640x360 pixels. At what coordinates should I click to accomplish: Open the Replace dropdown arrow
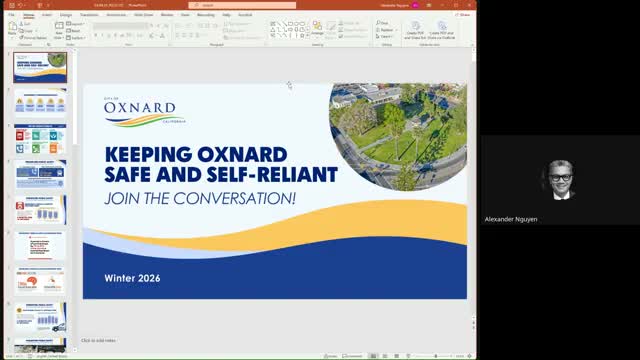click(396, 30)
